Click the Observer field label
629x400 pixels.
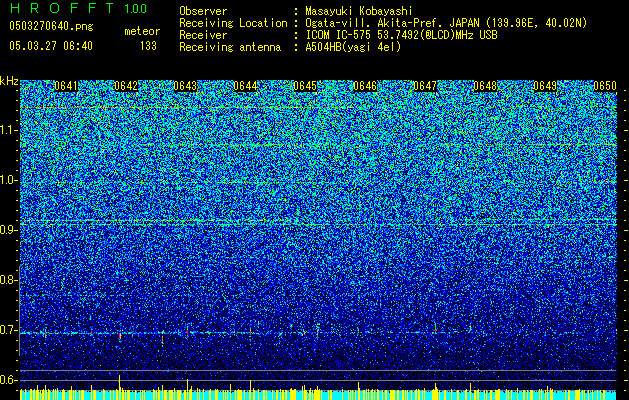(203, 11)
